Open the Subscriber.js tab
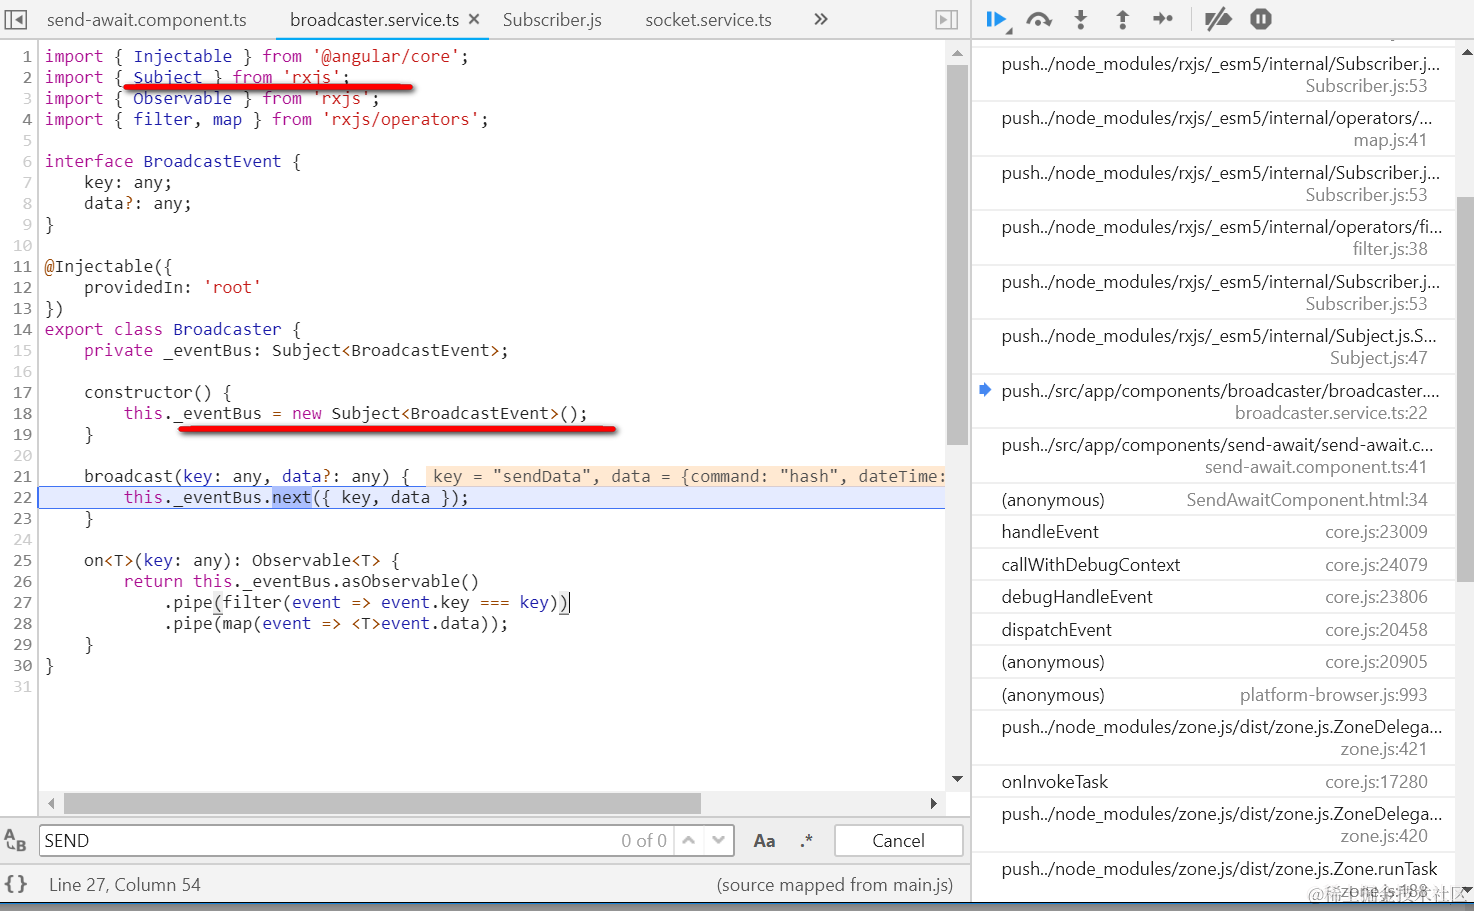Image resolution: width=1474 pixels, height=911 pixels. (x=552, y=20)
